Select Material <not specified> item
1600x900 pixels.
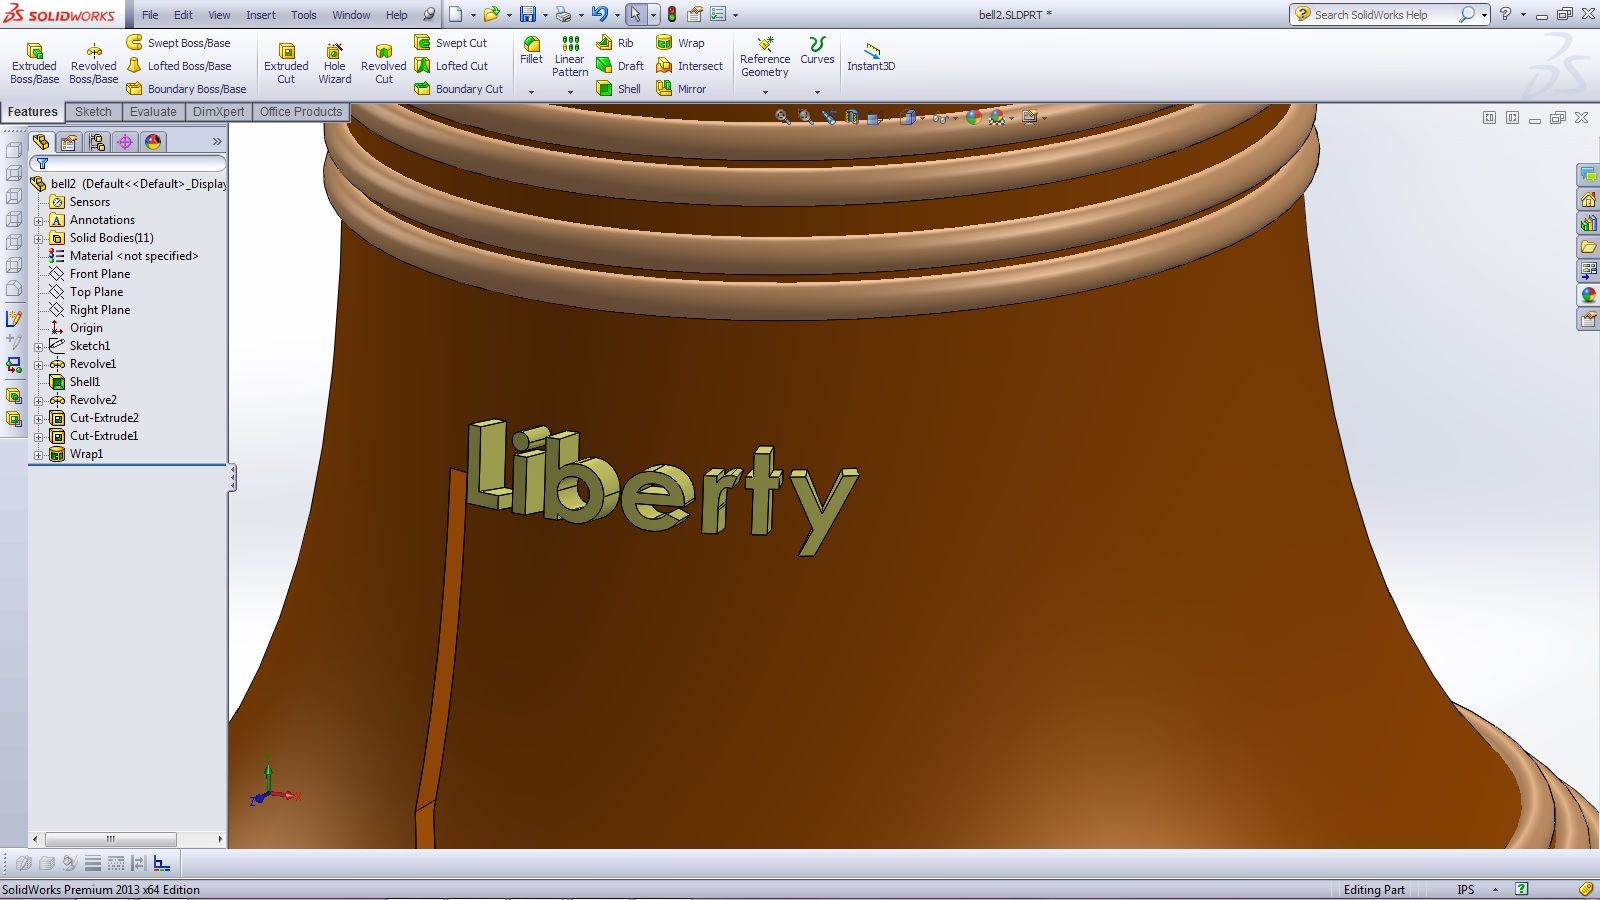(134, 256)
